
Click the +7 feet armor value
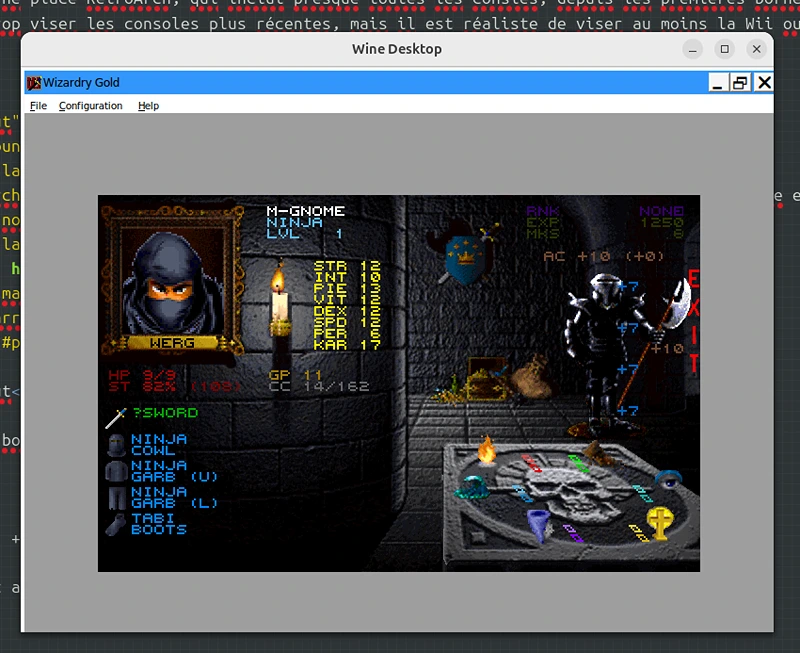click(x=628, y=411)
